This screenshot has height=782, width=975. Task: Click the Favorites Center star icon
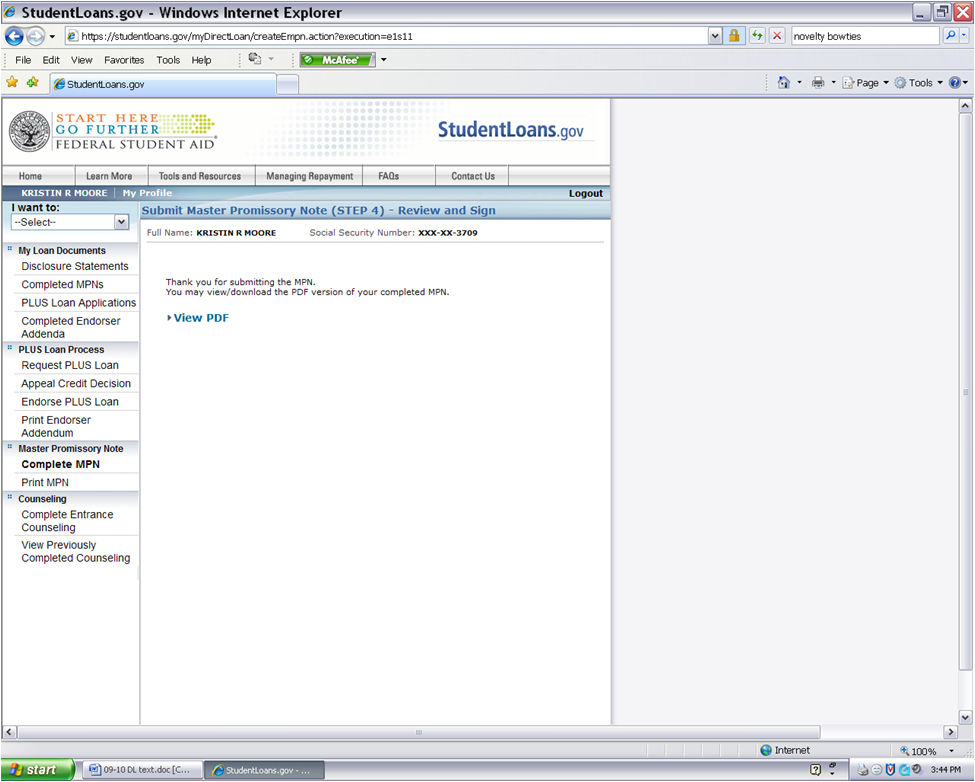coord(12,83)
